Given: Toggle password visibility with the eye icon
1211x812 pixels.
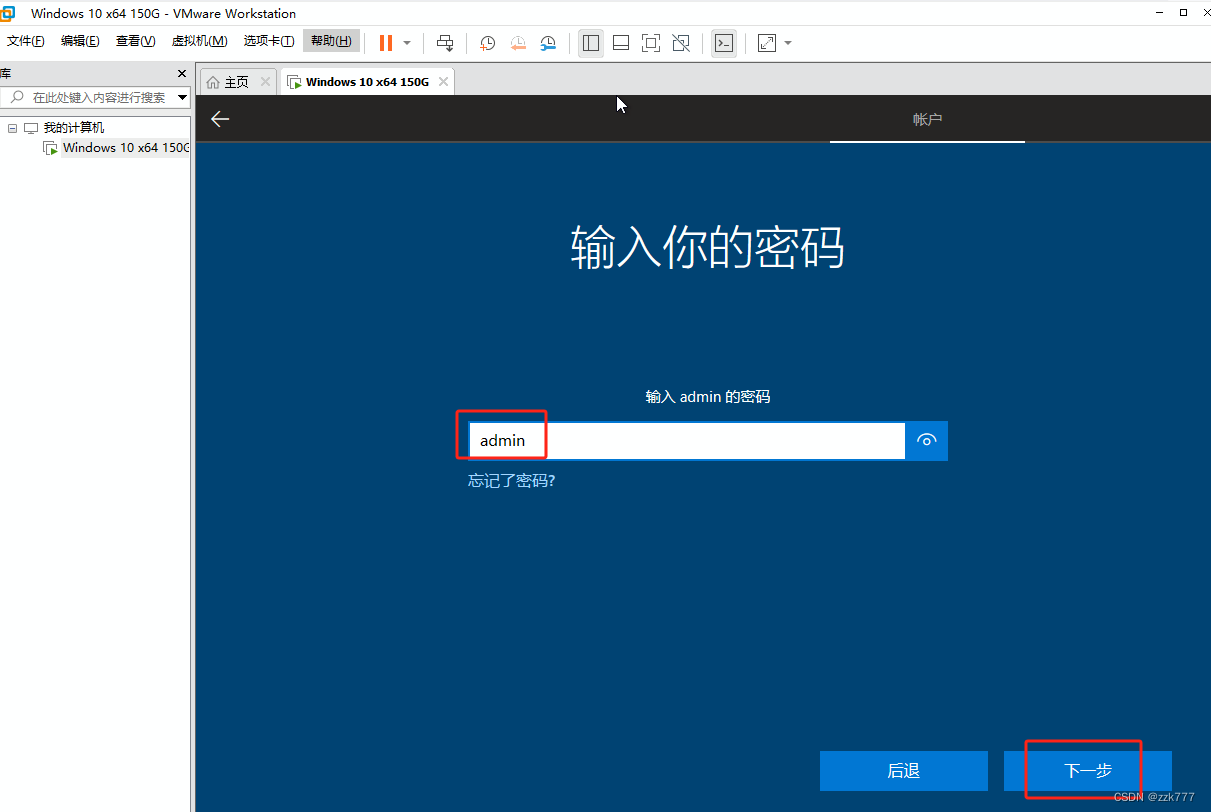Looking at the screenshot, I should (x=927, y=440).
